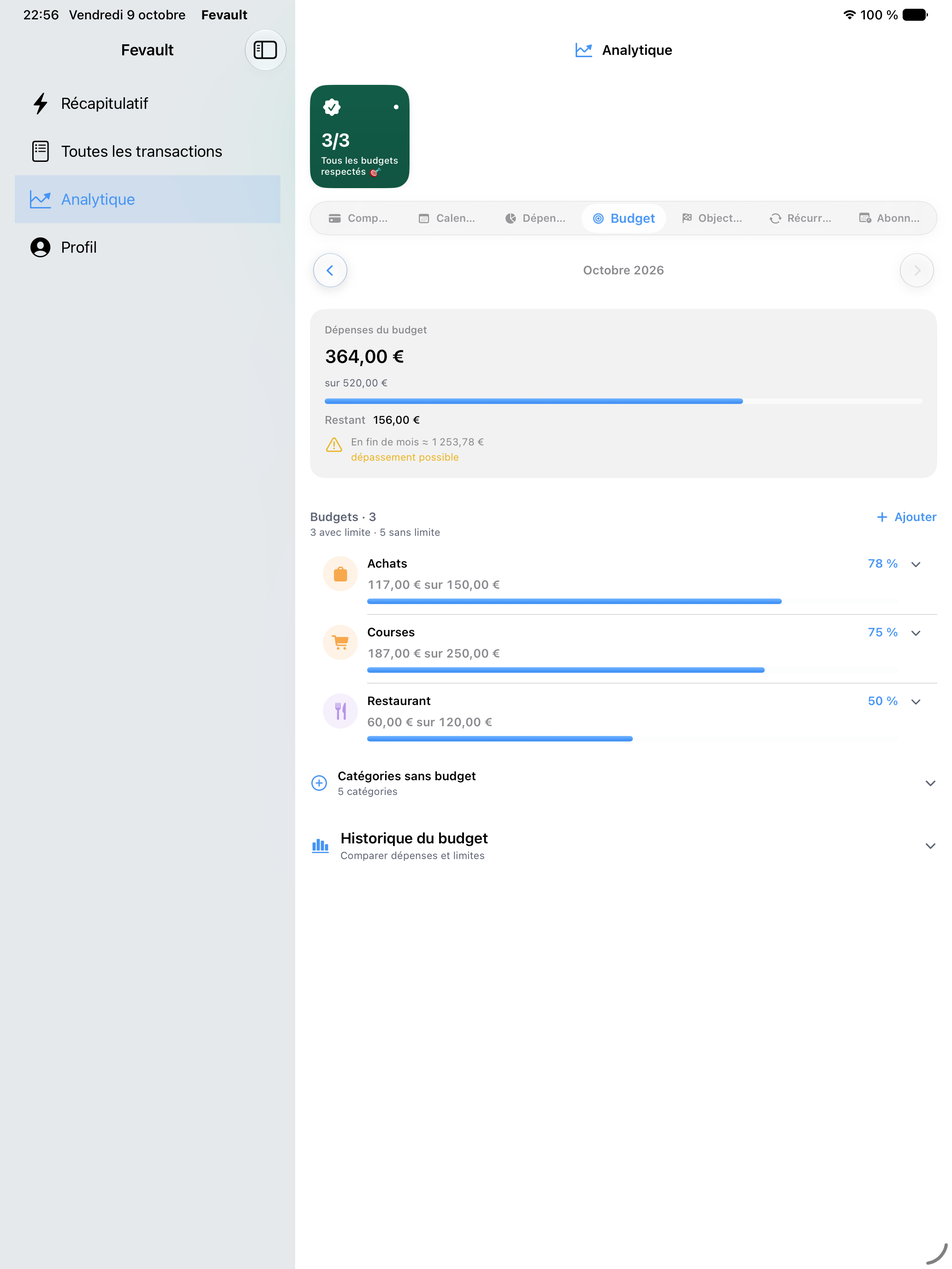This screenshot has width=952, height=1269.
Task: Select the Budget tab
Action: [x=623, y=218]
